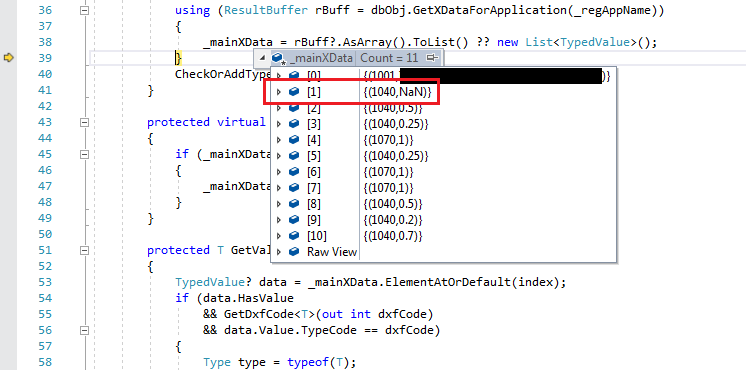The width and height of the screenshot is (746, 370).
Task: Expand item [5] in the datatip
Action: click(279, 156)
